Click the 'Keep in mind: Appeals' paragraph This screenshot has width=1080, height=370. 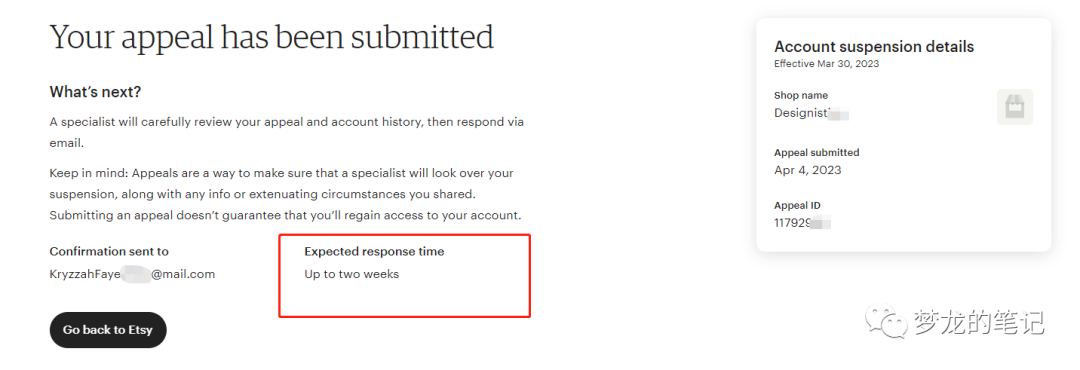[x=285, y=194]
